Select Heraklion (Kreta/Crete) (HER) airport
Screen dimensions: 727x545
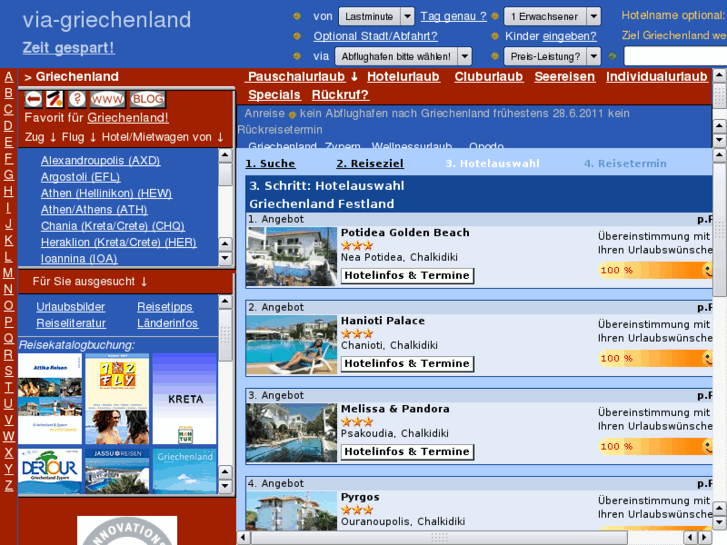[118, 242]
